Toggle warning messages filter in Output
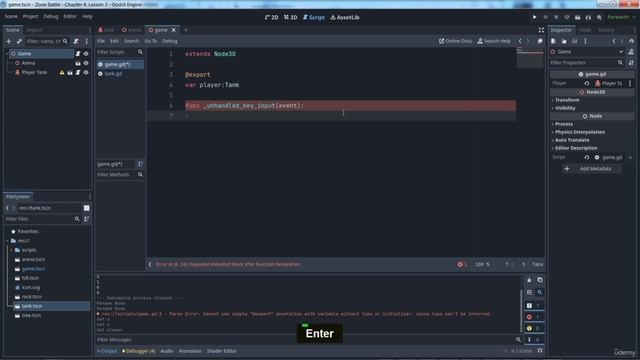640x360 pixels. [x=533, y=328]
